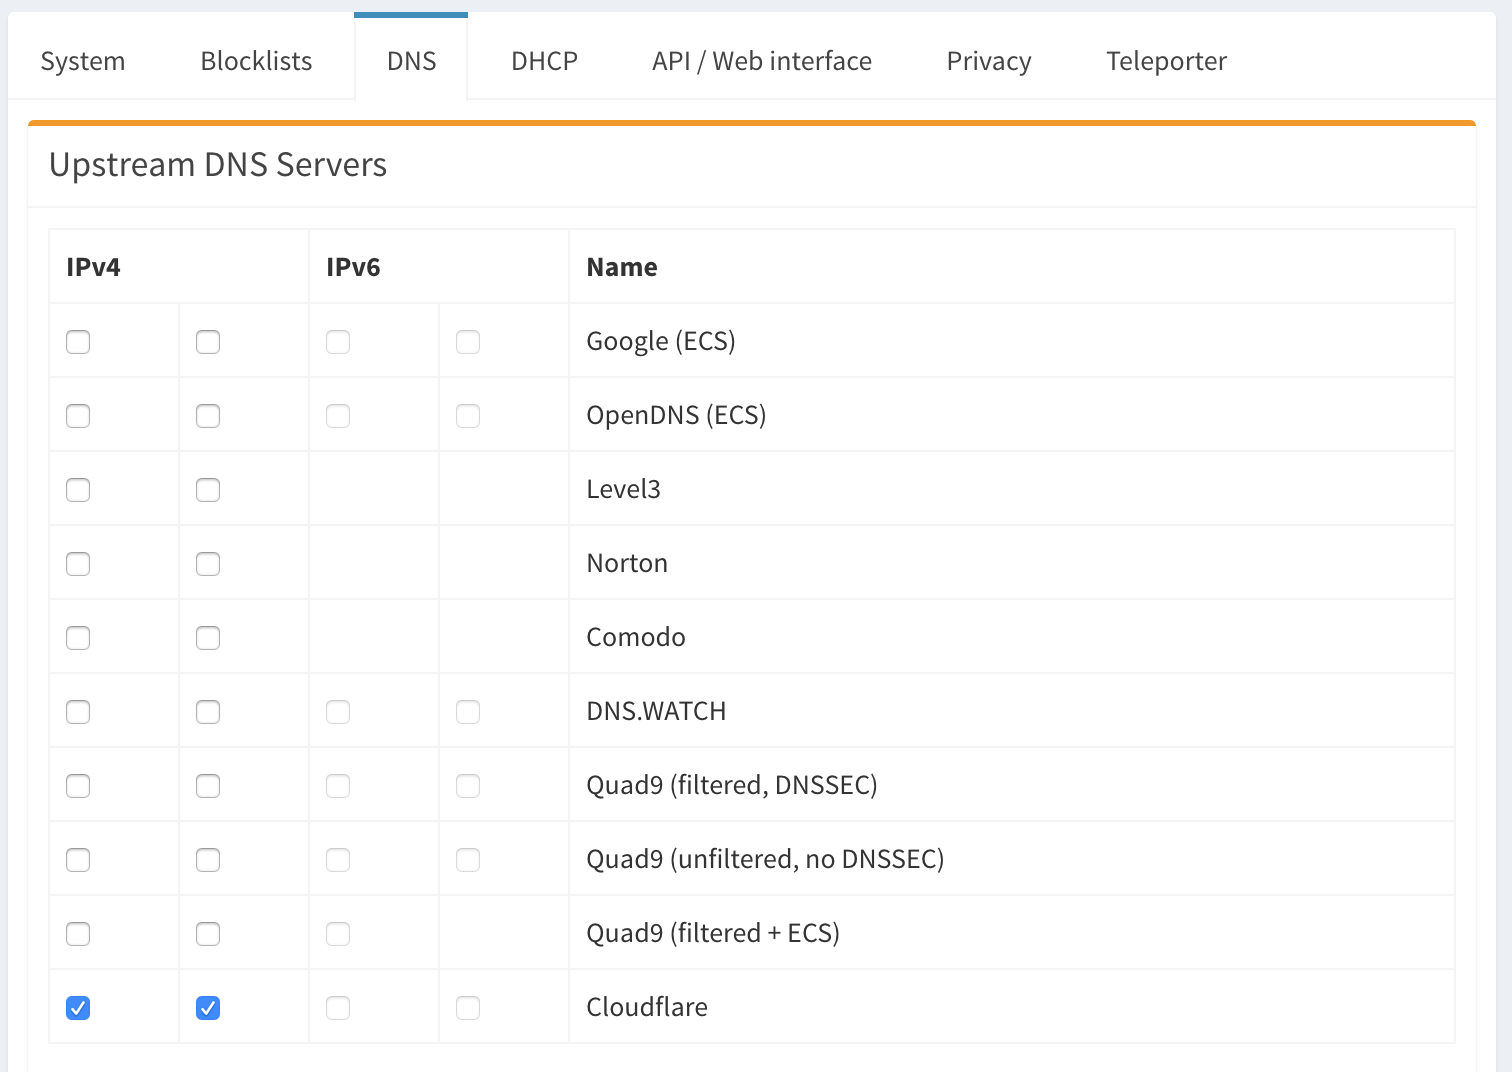Click the Quad9 (filtered + ECS) name
This screenshot has height=1072, width=1512.
pyautogui.click(x=713, y=933)
